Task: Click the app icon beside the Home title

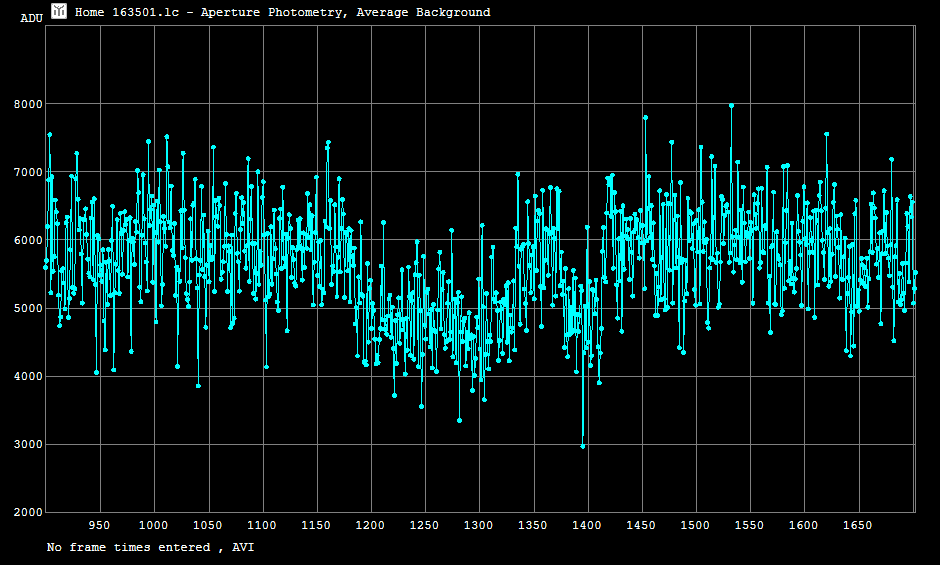Action: coord(59,11)
